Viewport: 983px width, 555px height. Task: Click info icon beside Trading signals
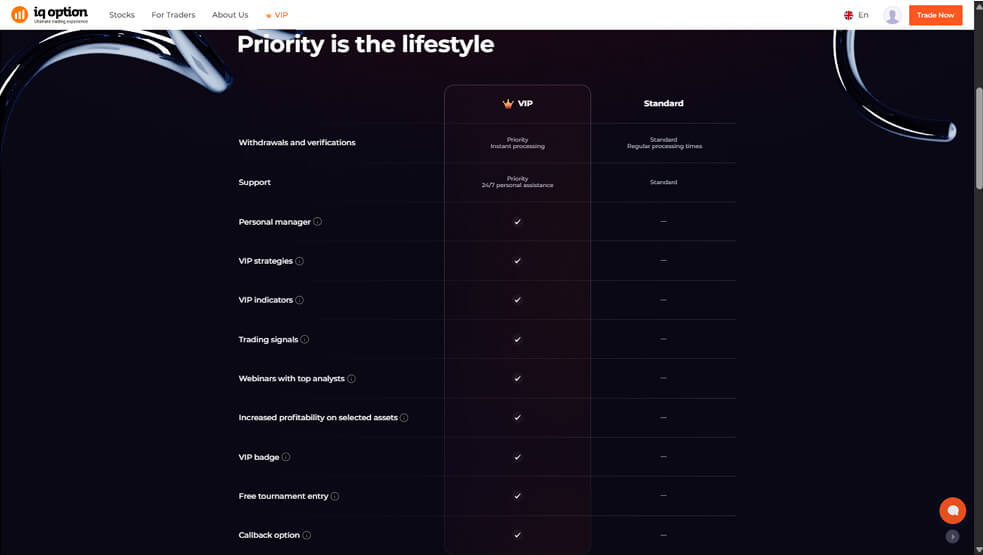pos(305,339)
